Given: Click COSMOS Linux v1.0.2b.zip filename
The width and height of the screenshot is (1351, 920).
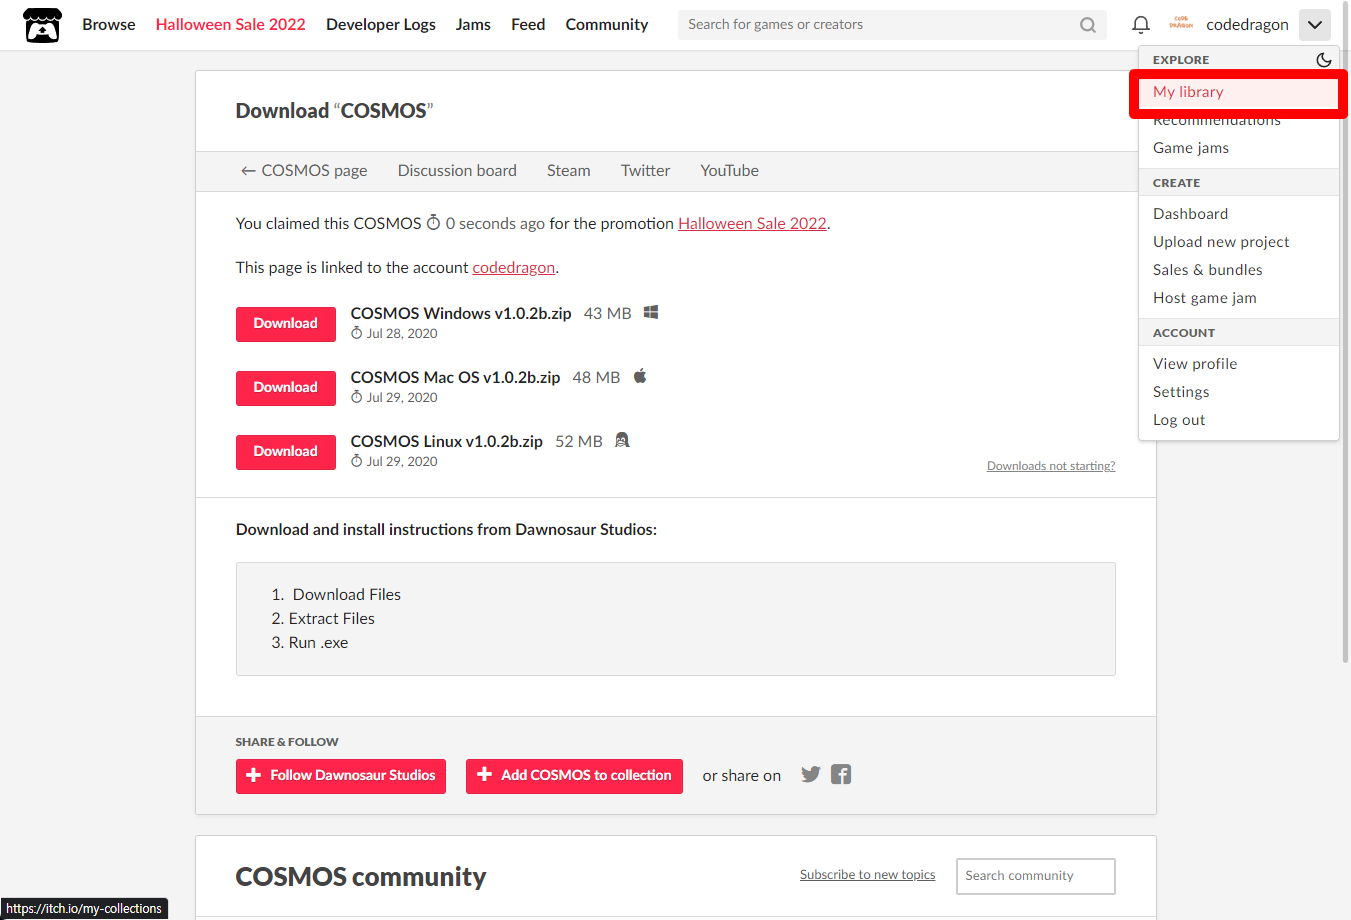Looking at the screenshot, I should (447, 442).
